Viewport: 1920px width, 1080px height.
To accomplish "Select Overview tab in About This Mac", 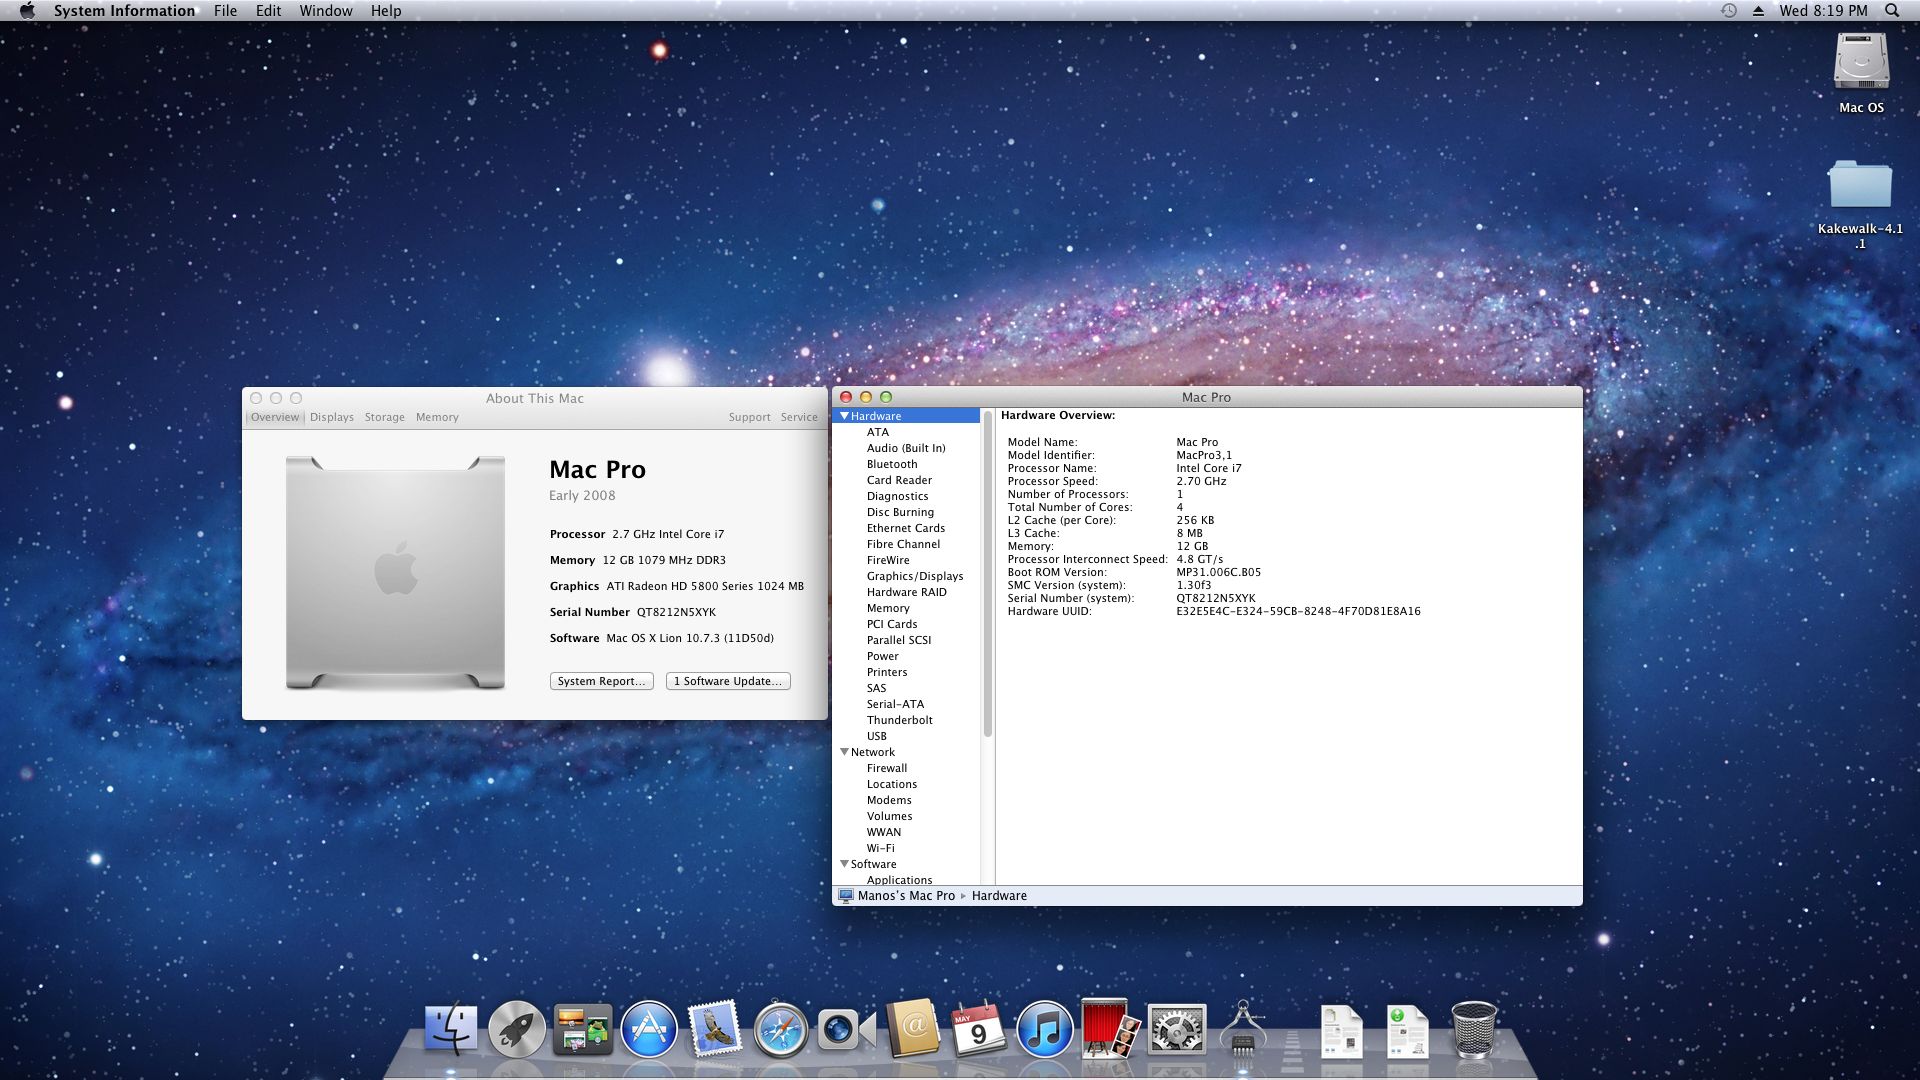I will 275,418.
